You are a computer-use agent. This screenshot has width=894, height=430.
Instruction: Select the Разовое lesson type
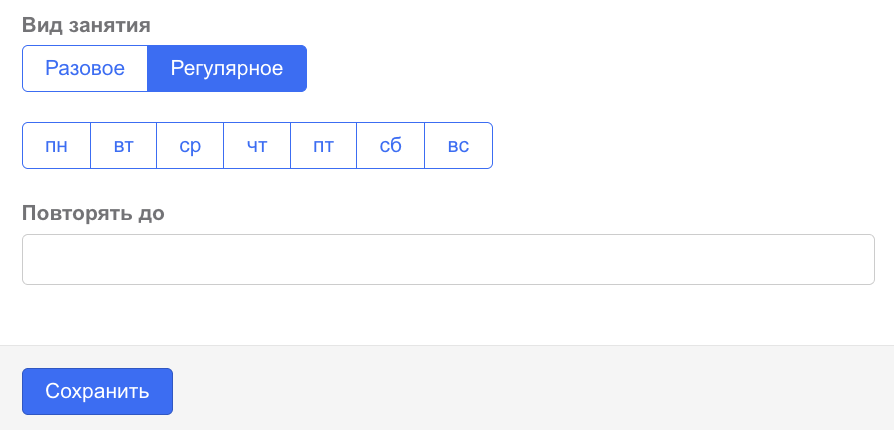(x=85, y=69)
